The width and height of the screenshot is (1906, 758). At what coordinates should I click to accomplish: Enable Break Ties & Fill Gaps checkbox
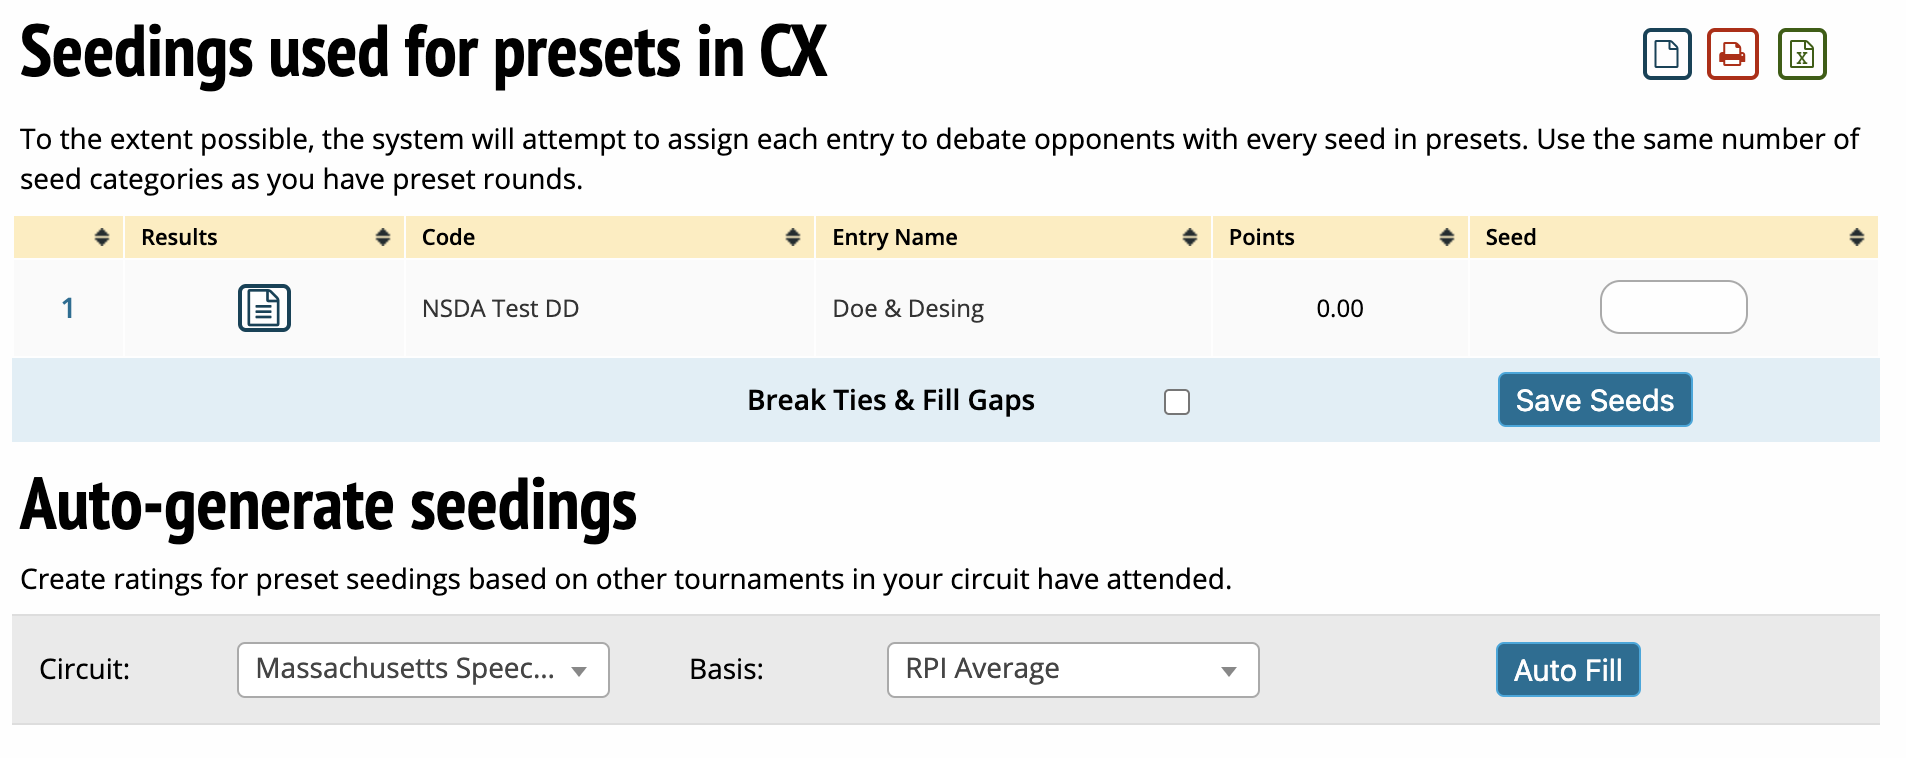click(1177, 402)
